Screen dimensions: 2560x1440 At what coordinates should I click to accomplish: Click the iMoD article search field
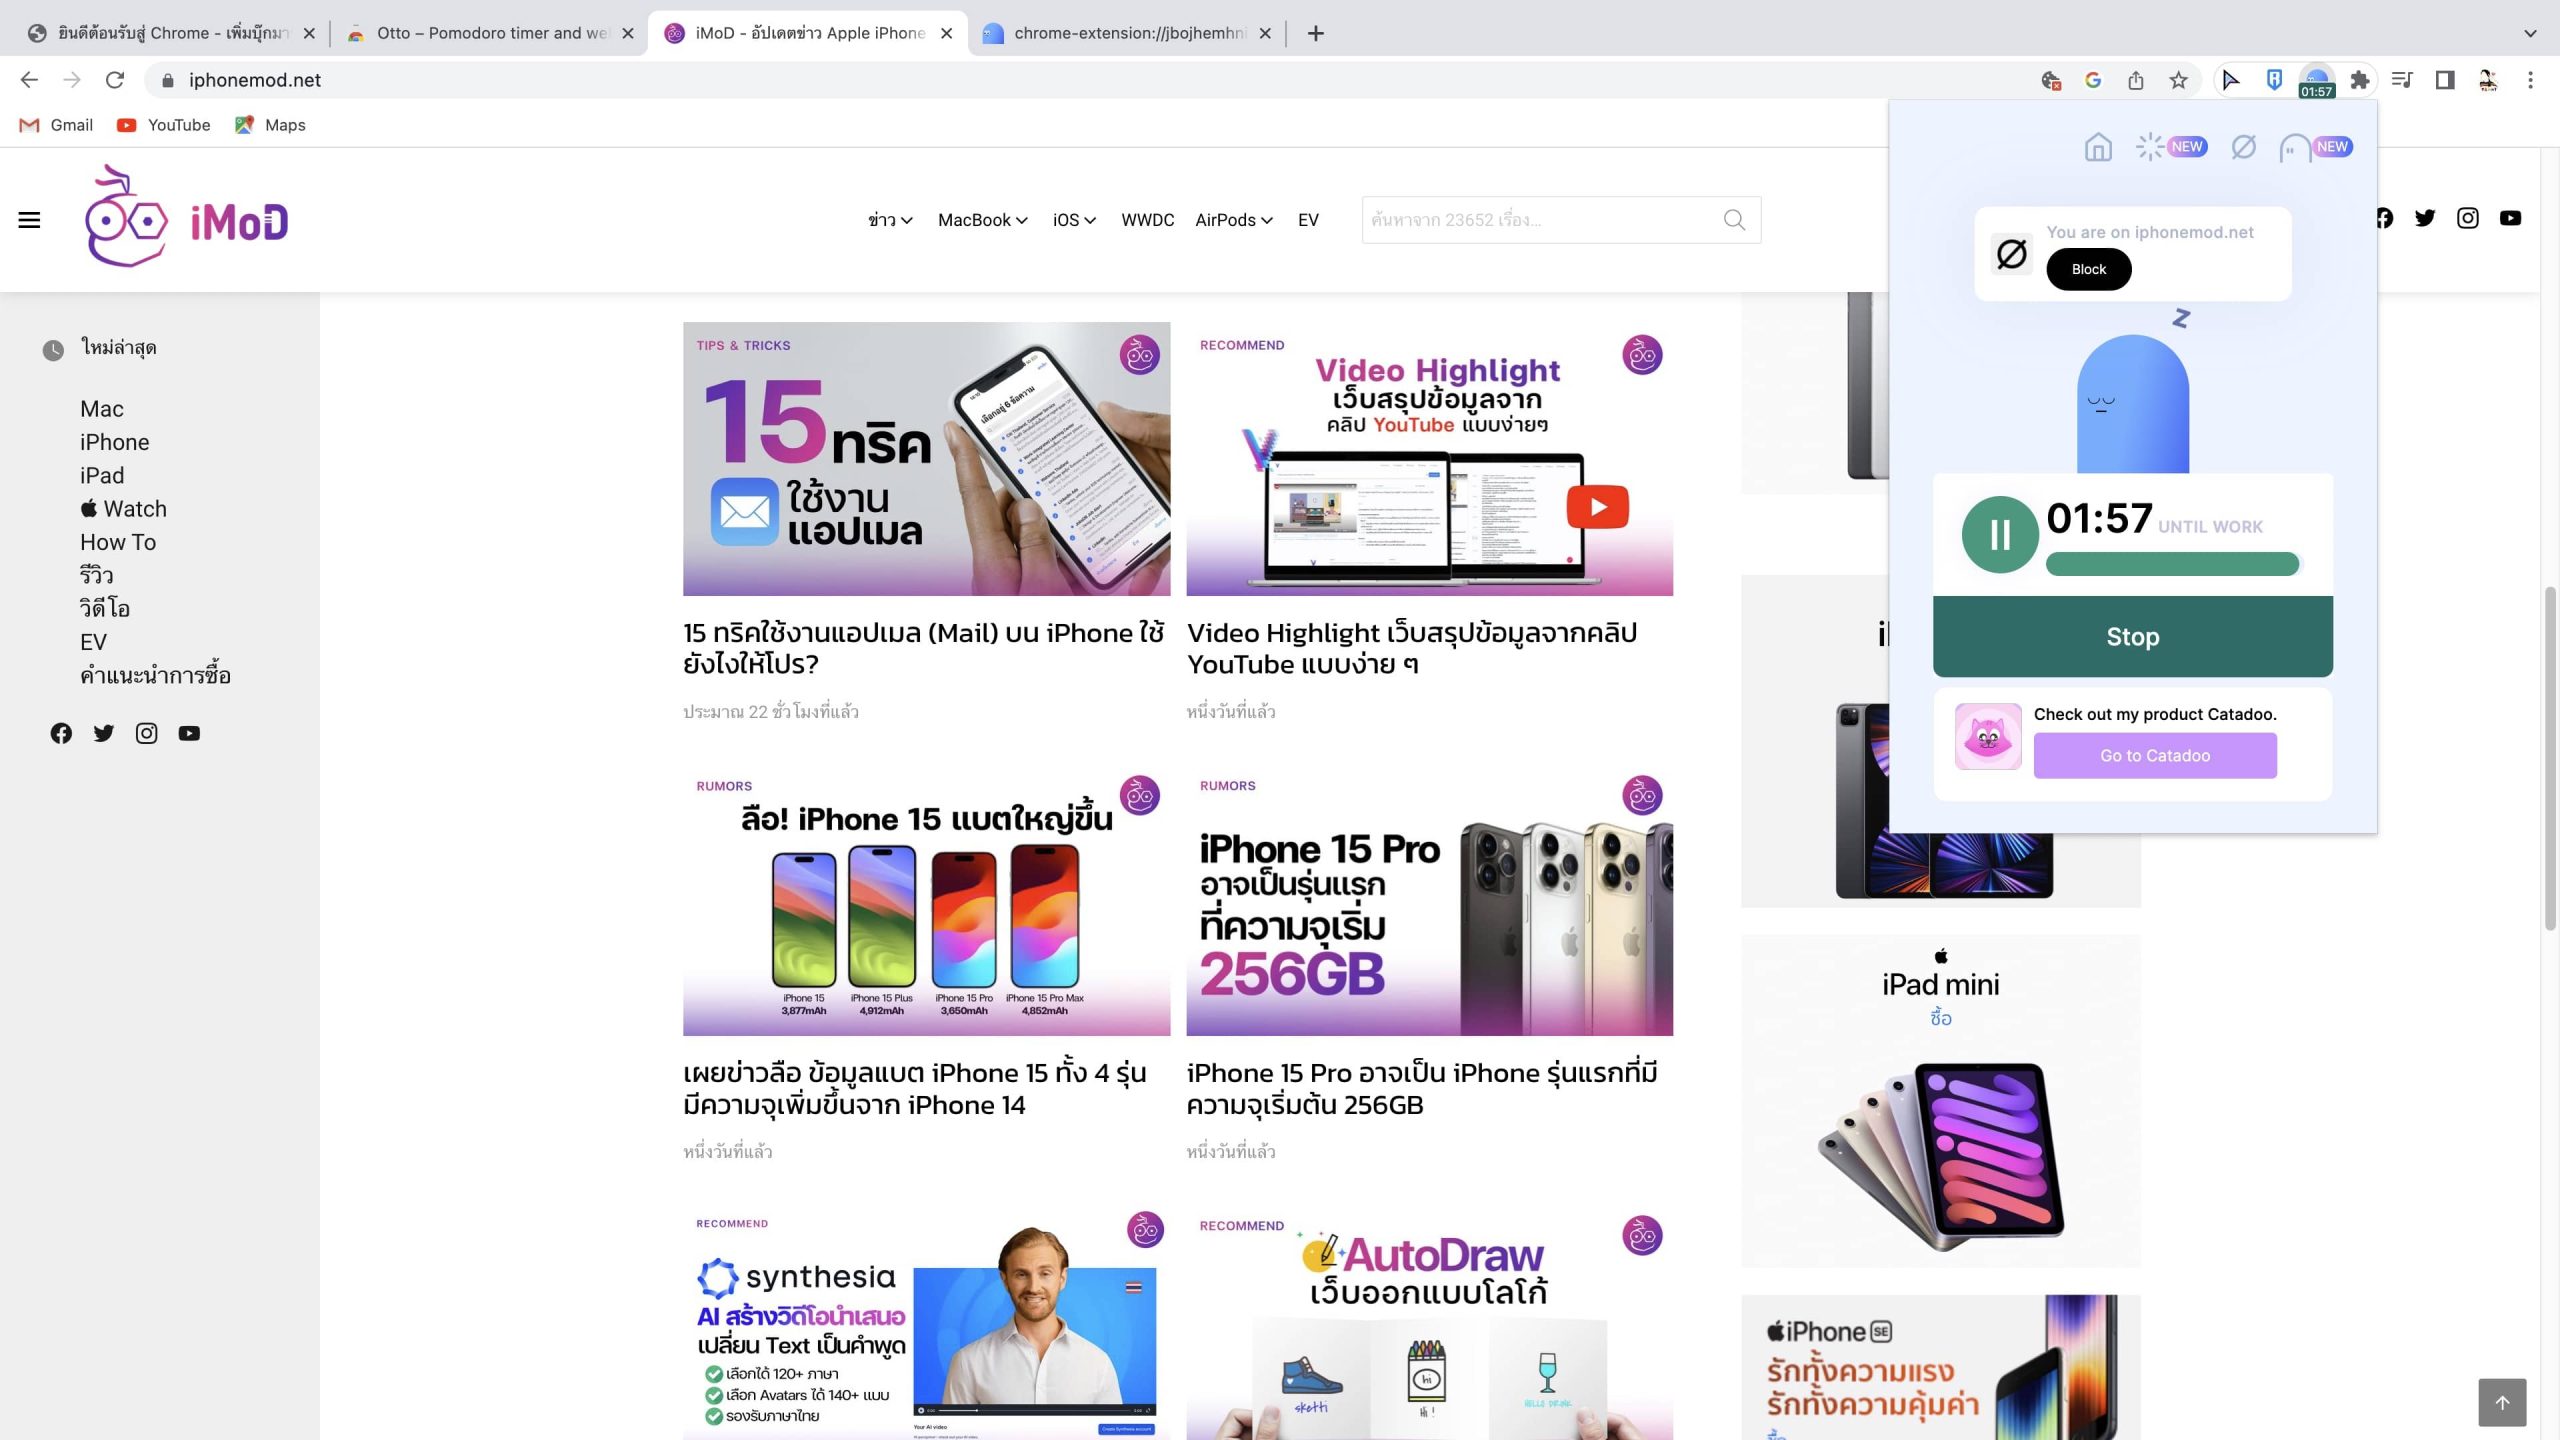pos(1540,220)
